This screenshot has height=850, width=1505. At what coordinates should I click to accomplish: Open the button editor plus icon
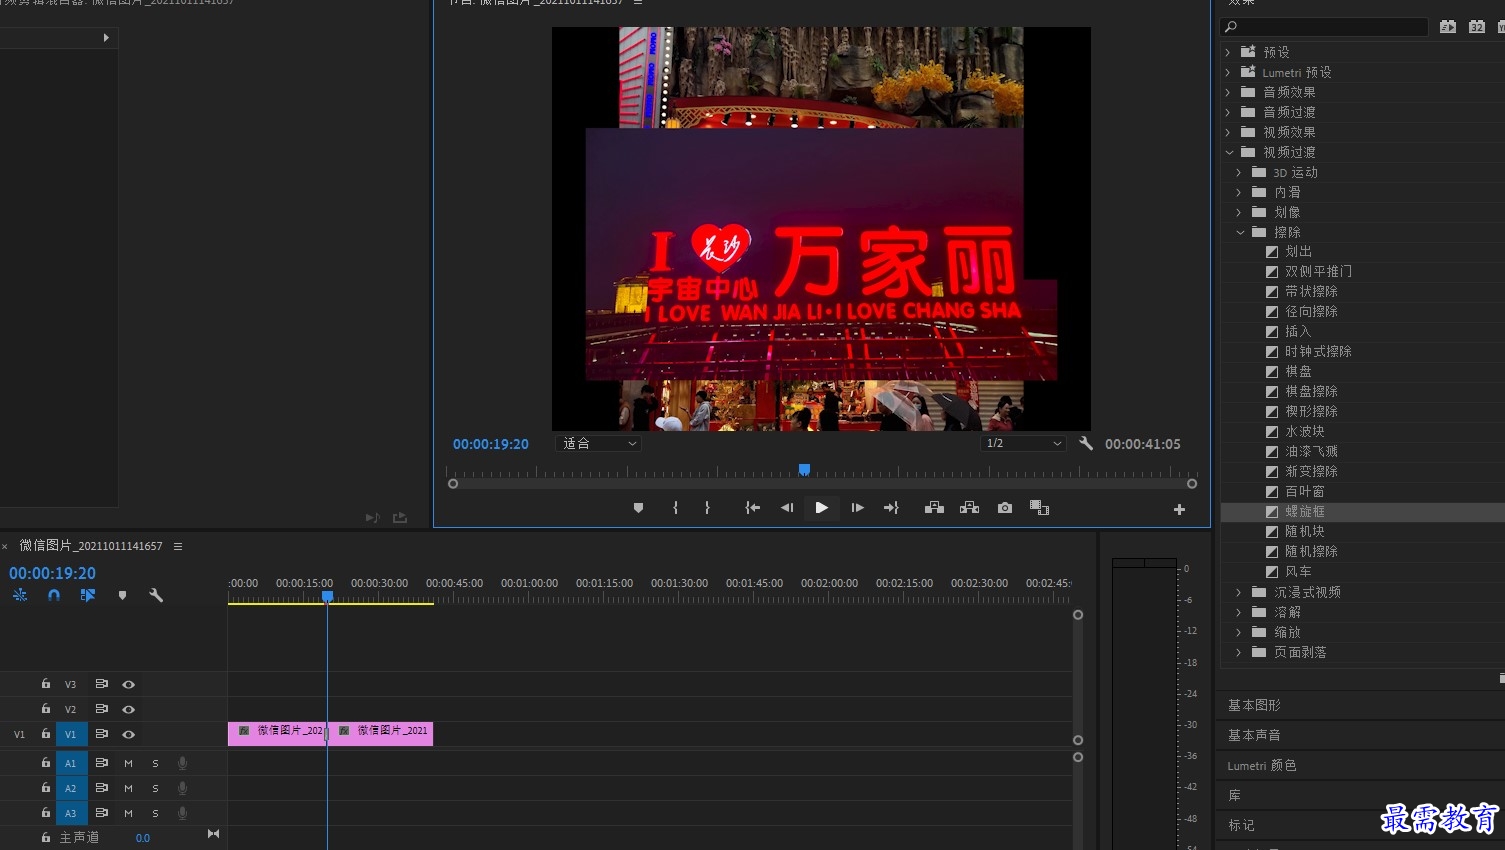1179,509
